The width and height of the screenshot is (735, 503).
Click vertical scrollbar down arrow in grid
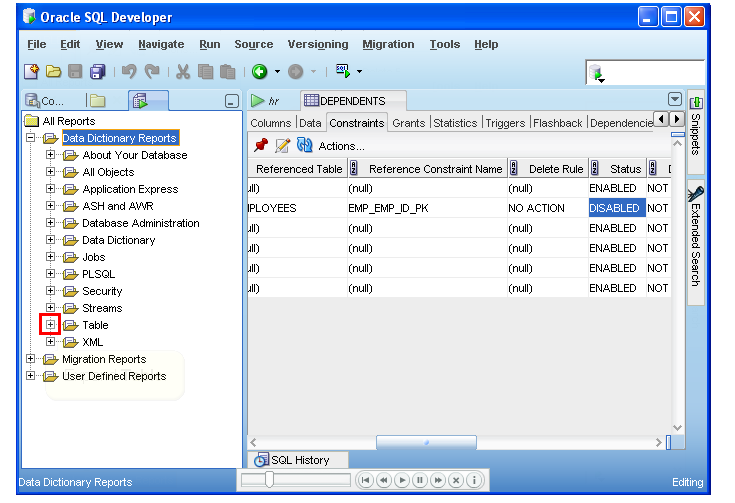677,427
